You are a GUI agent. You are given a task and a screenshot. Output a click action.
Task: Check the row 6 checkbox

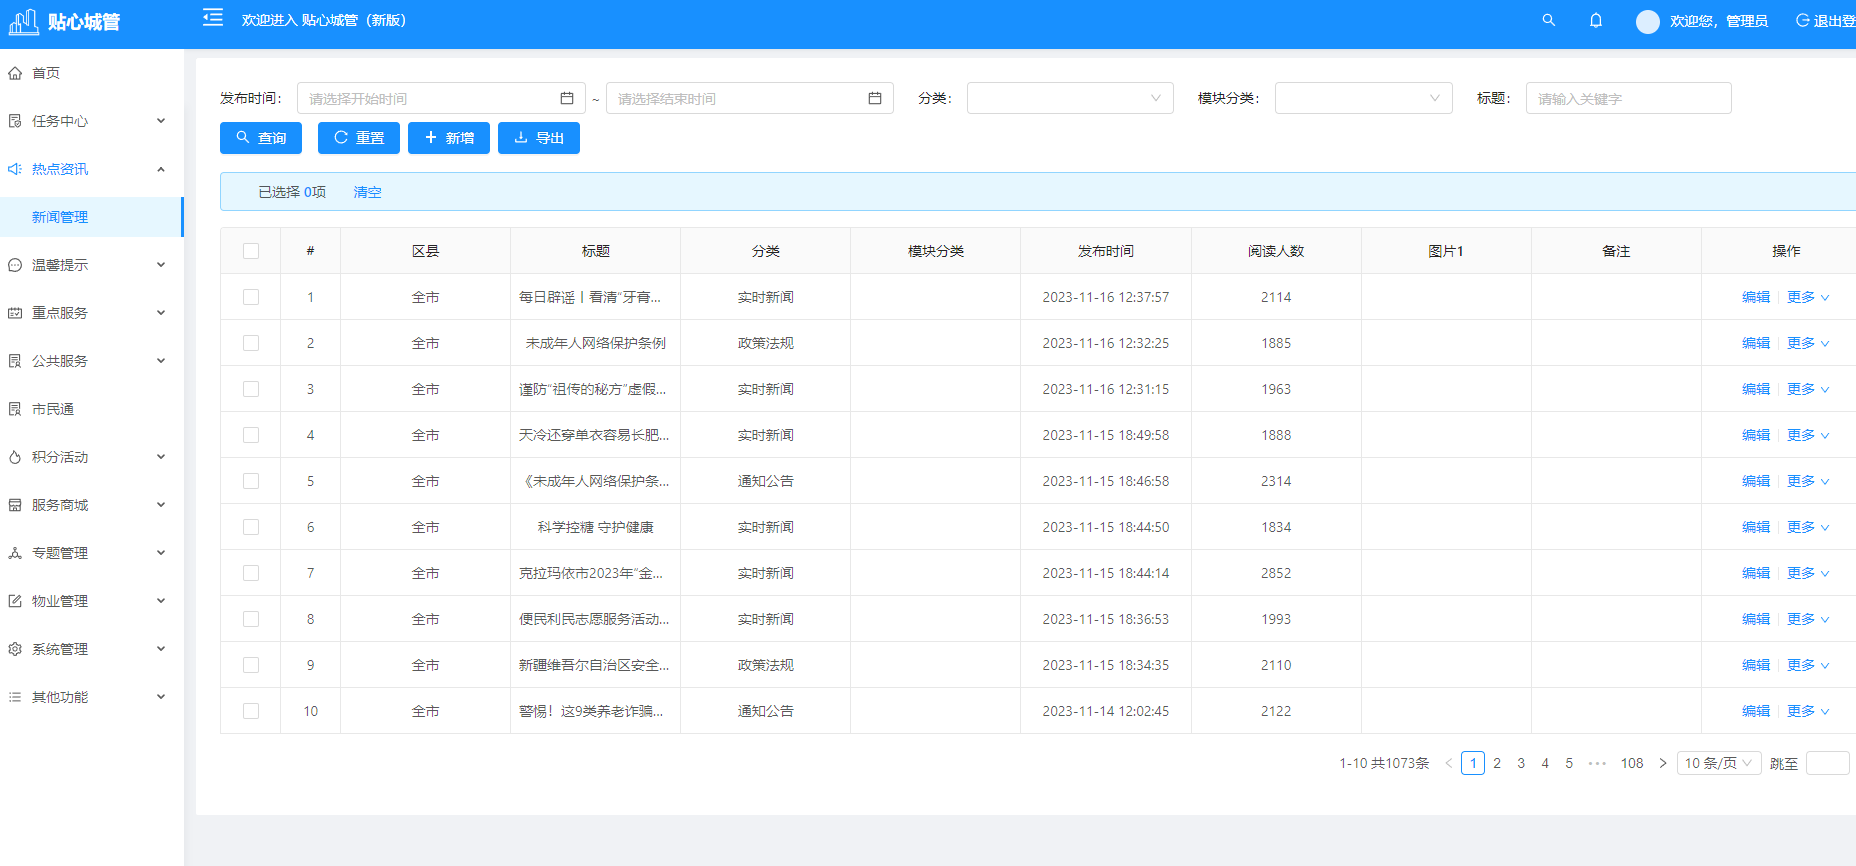[251, 527]
